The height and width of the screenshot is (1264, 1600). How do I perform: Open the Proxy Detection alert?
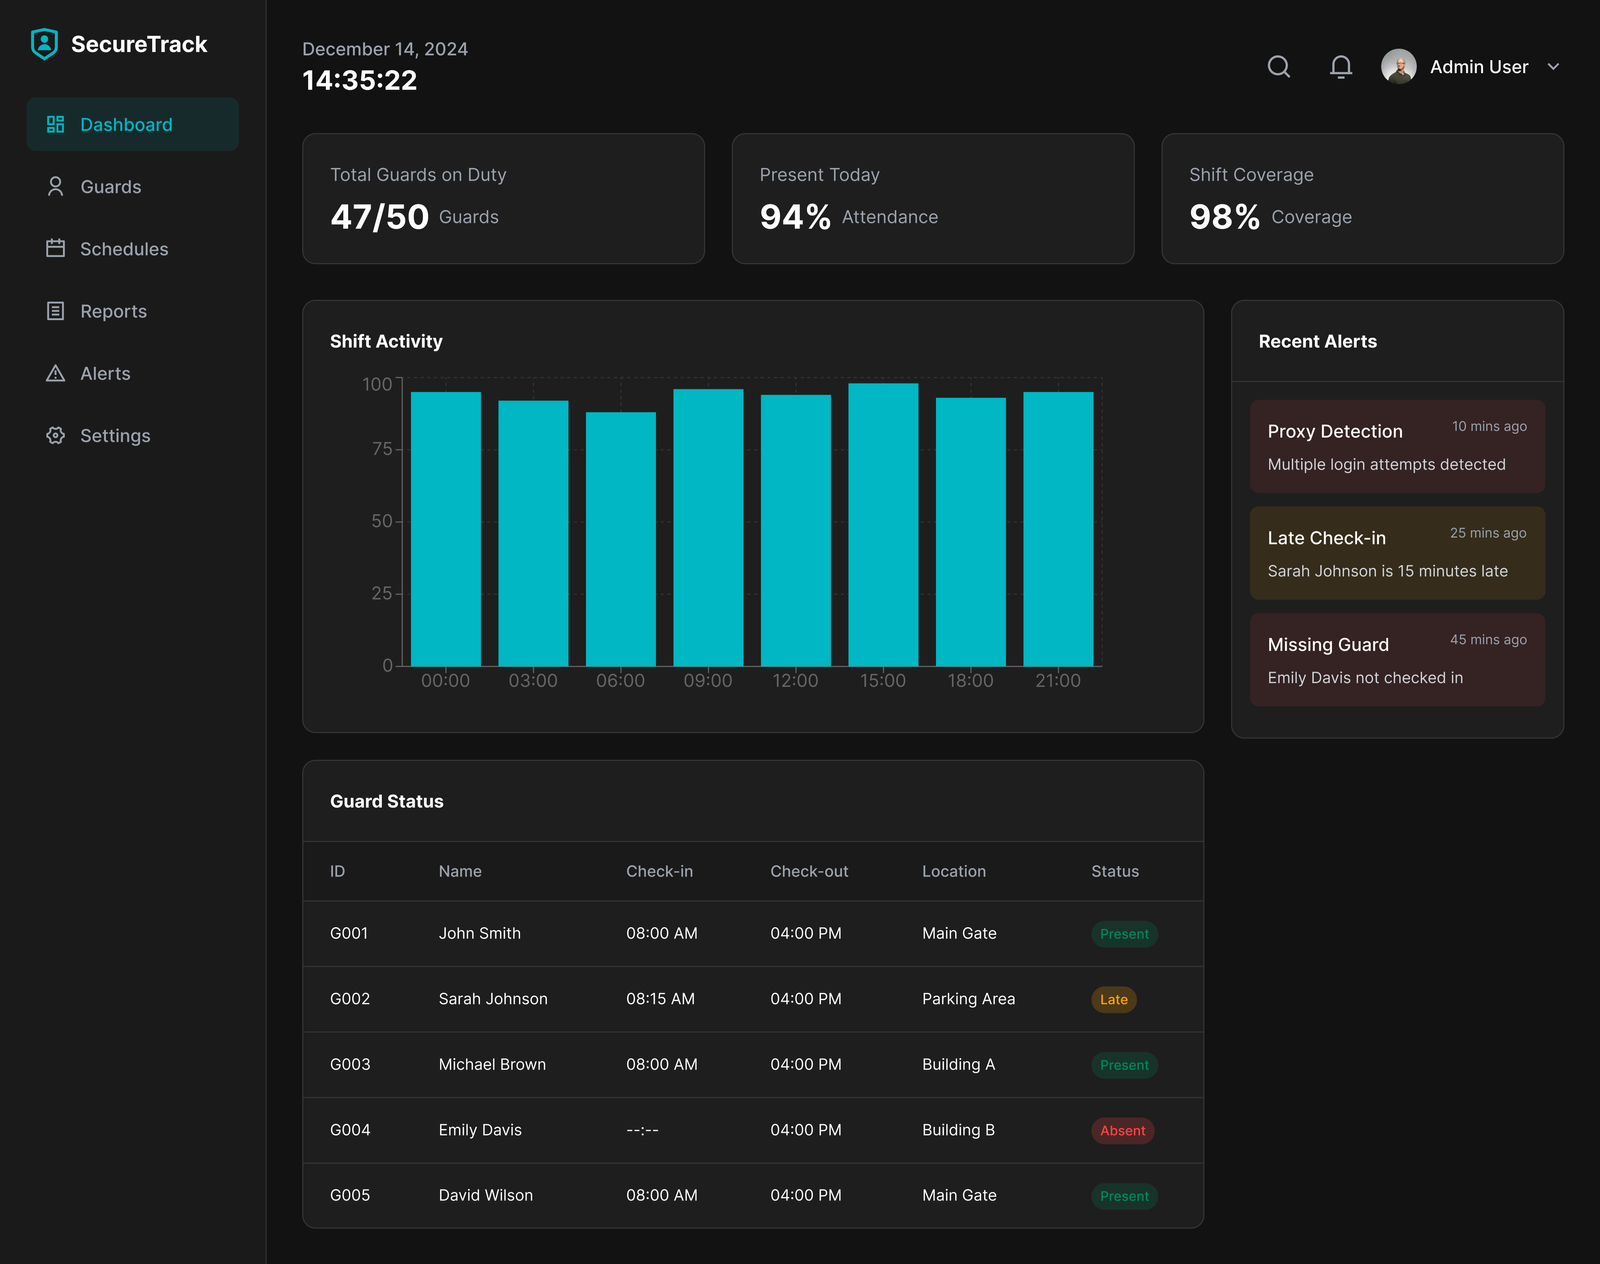pyautogui.click(x=1396, y=447)
